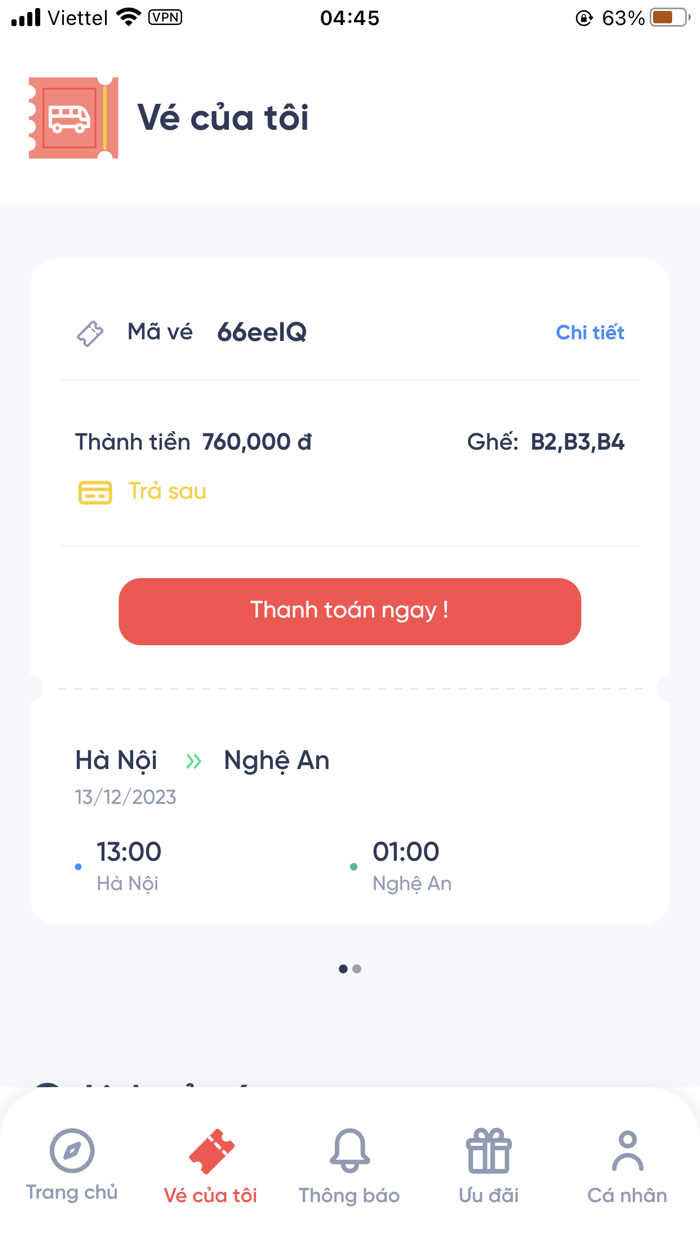Open the Trang chủ compass icon

coord(71,1152)
